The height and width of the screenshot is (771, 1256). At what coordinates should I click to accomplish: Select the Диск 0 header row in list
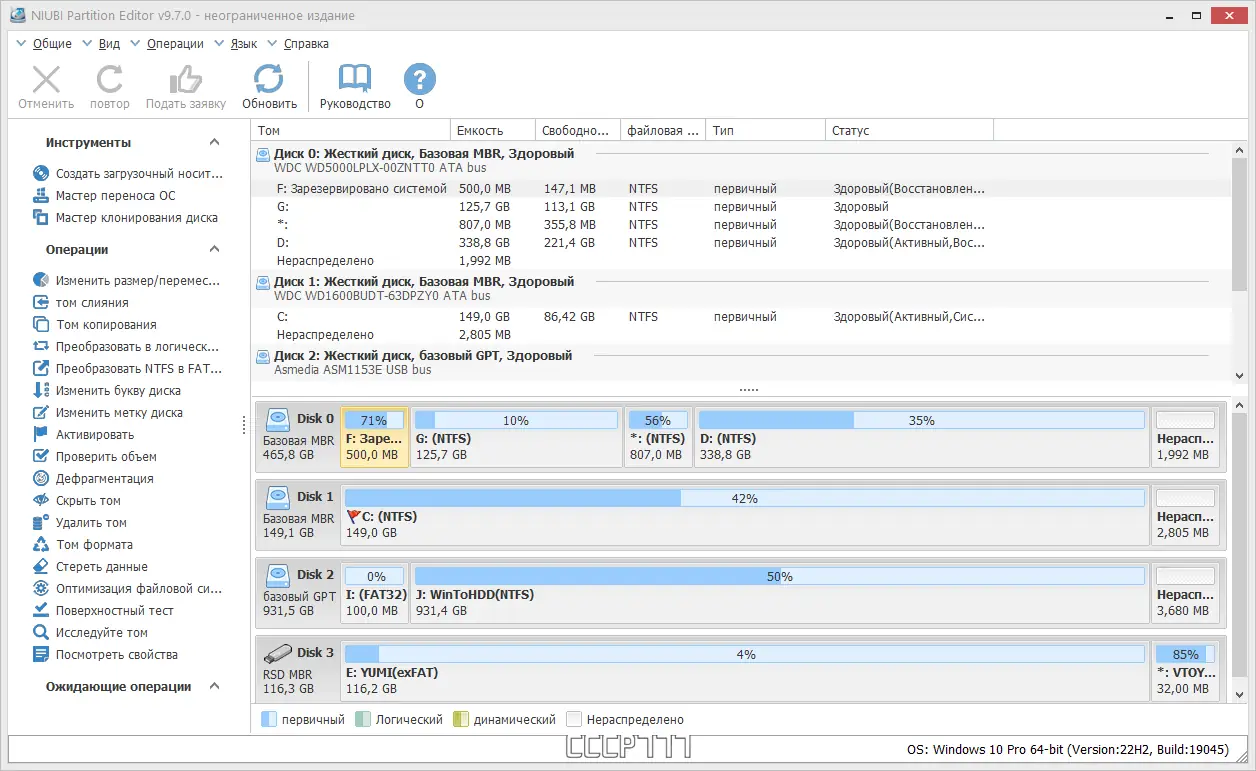tap(741, 161)
